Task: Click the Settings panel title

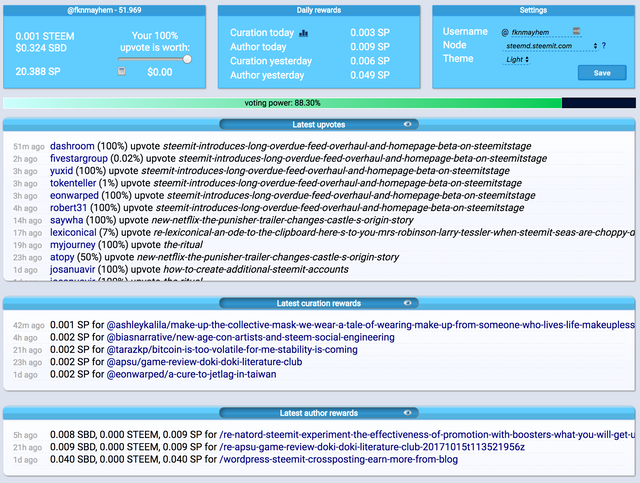Action: click(533, 10)
